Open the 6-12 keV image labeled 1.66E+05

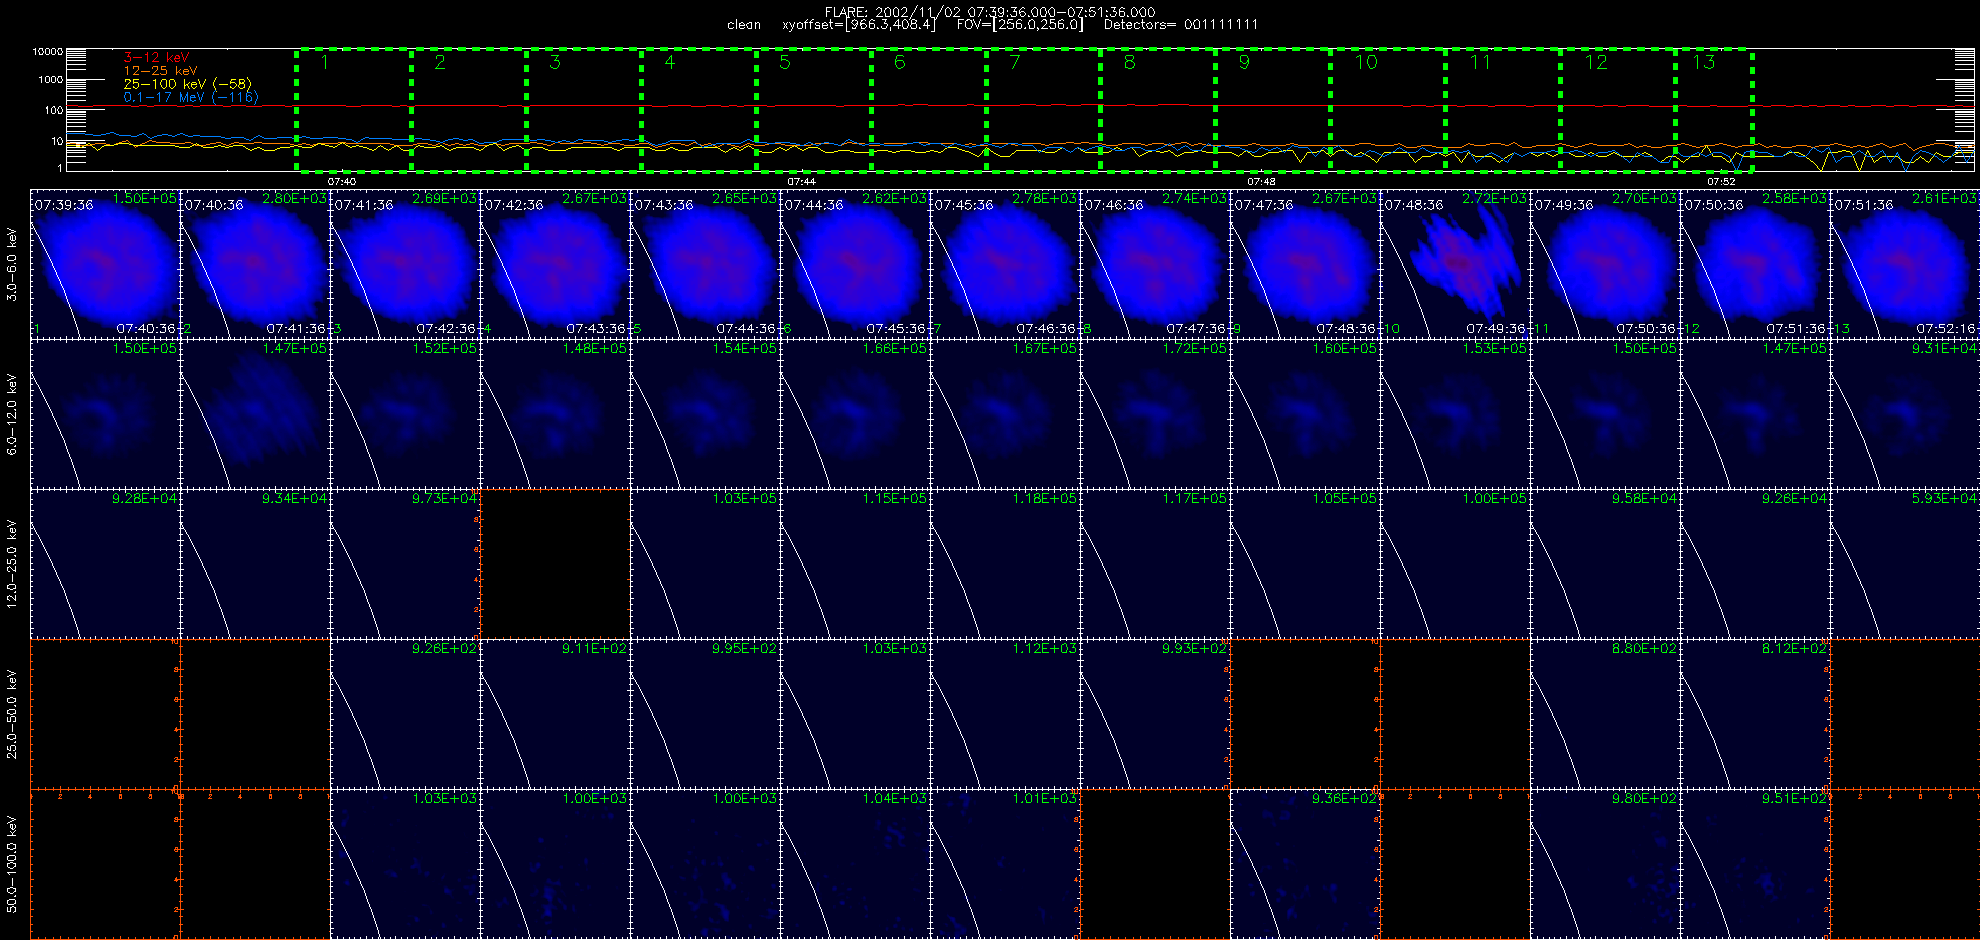855,413
